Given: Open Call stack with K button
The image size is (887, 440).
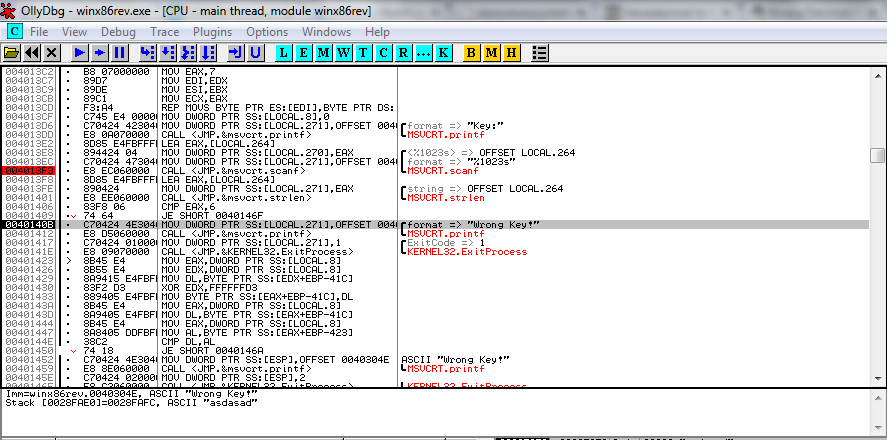Looking at the screenshot, I should coord(443,53).
